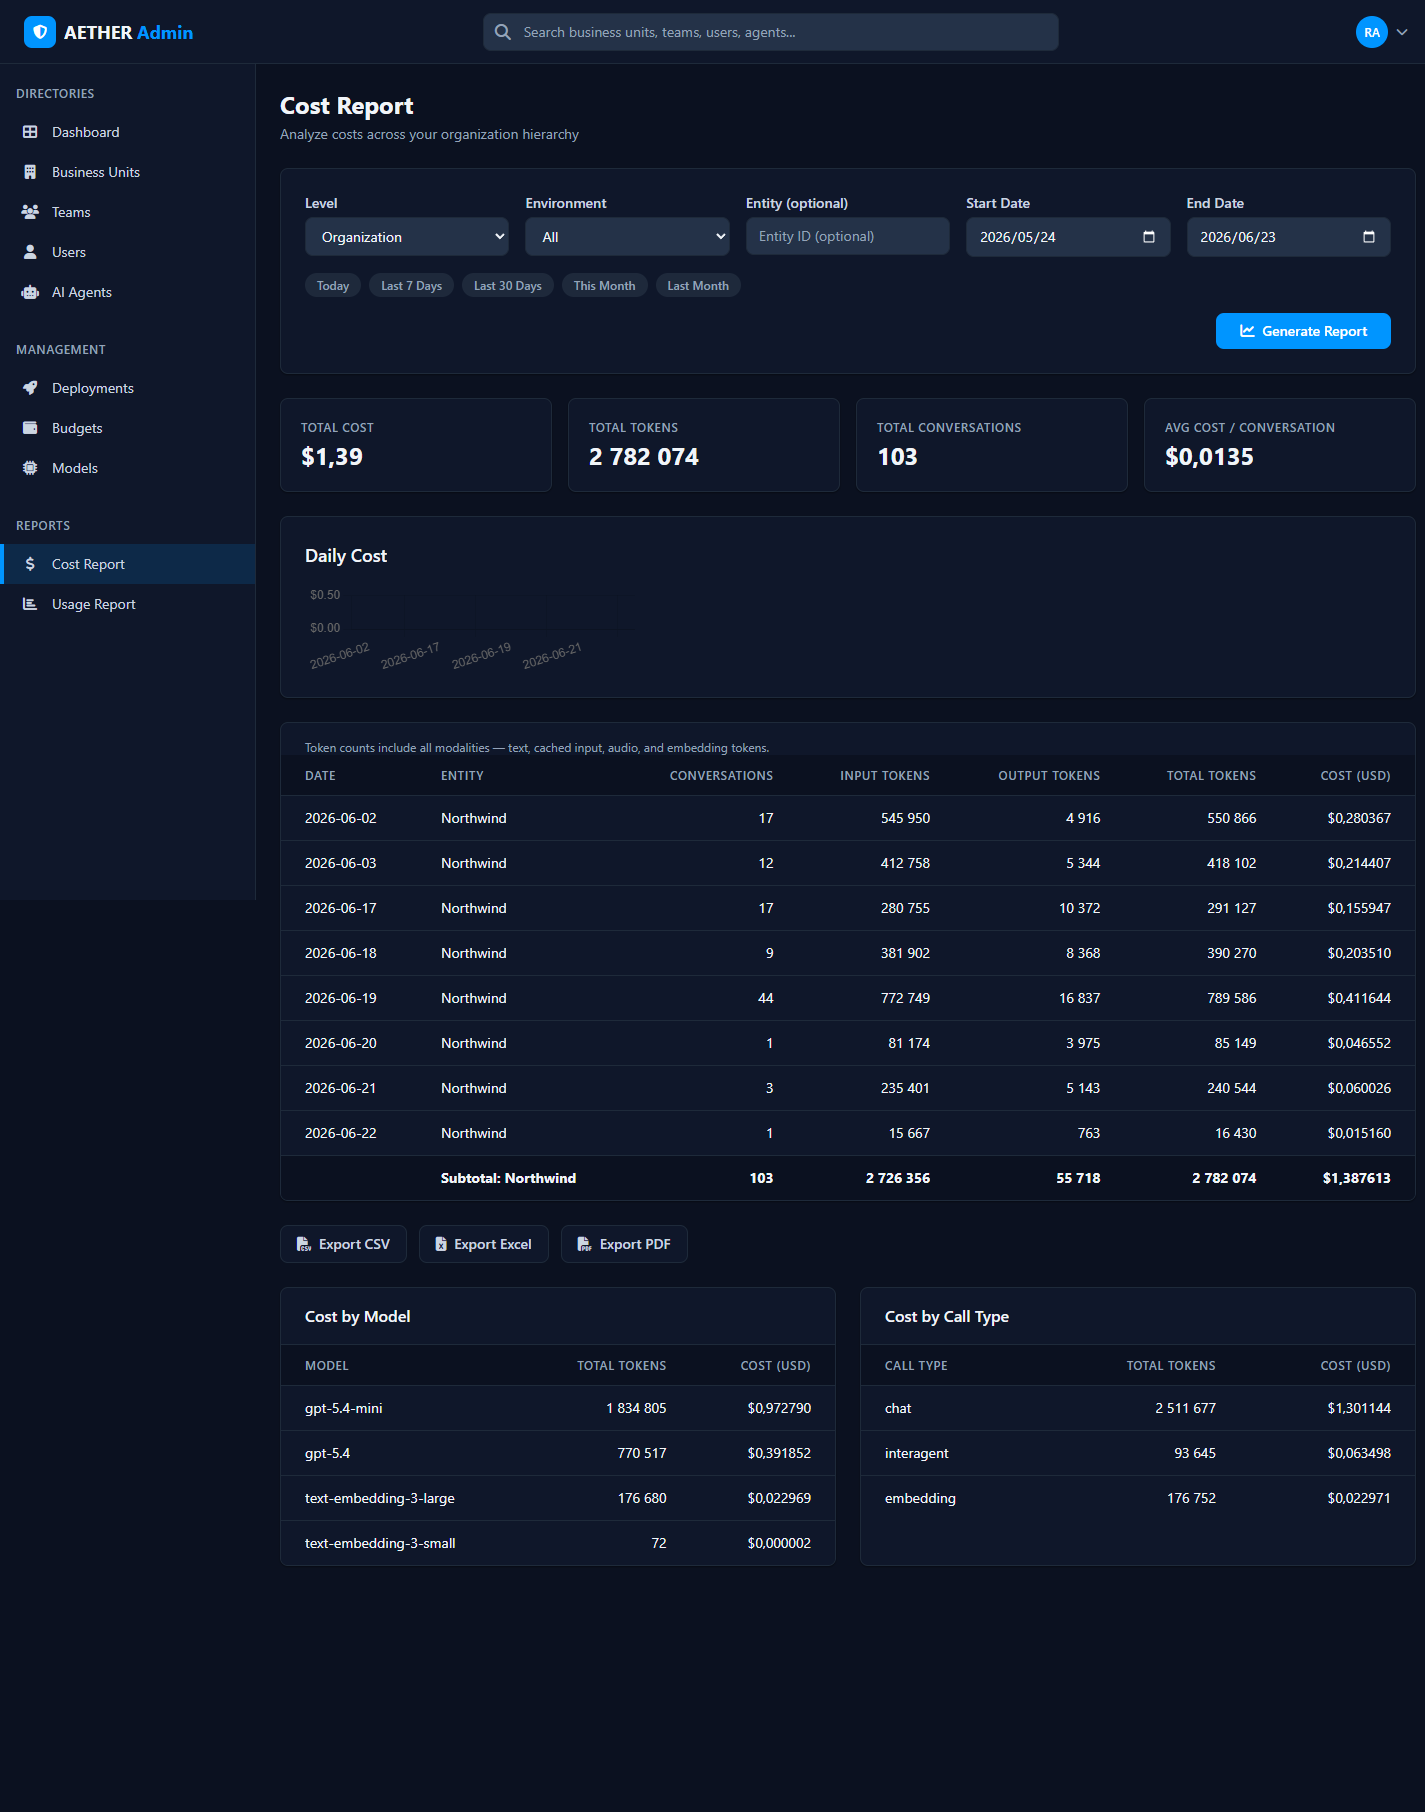Click the chat call type row
The width and height of the screenshot is (1425, 1812).
(x=1138, y=1408)
